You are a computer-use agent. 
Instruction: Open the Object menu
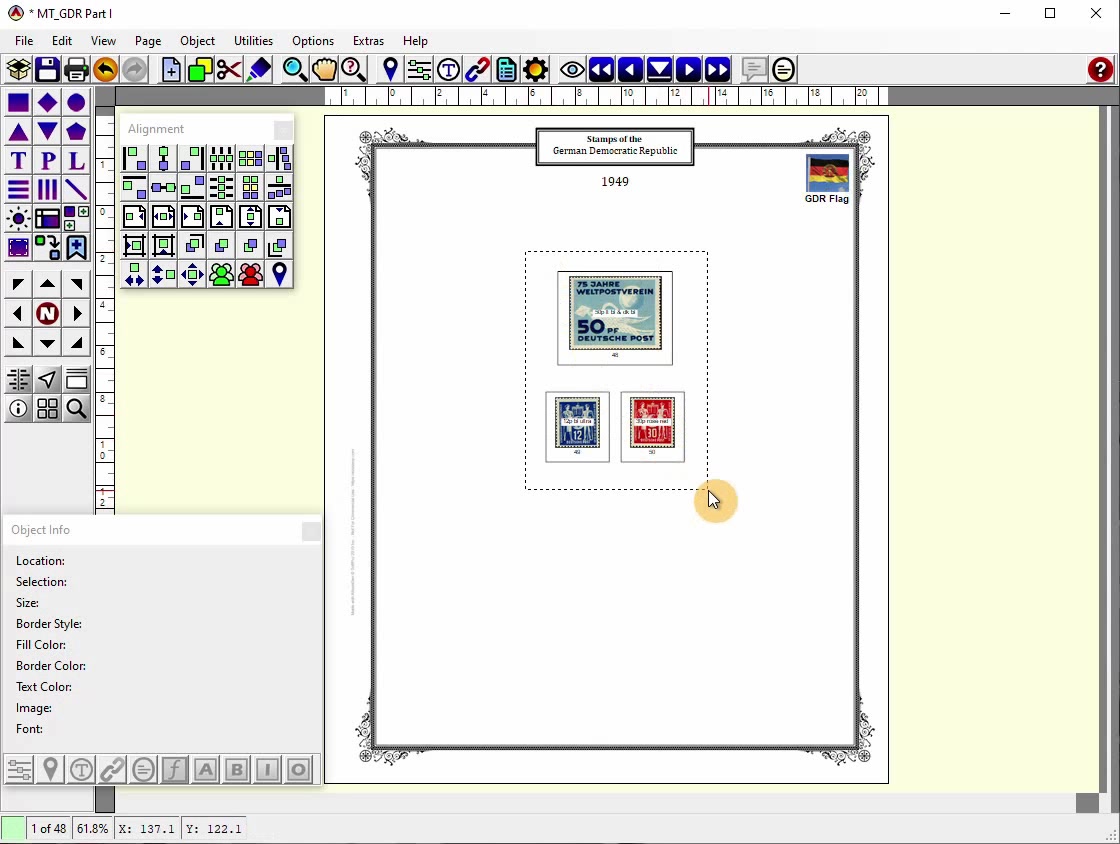(197, 41)
